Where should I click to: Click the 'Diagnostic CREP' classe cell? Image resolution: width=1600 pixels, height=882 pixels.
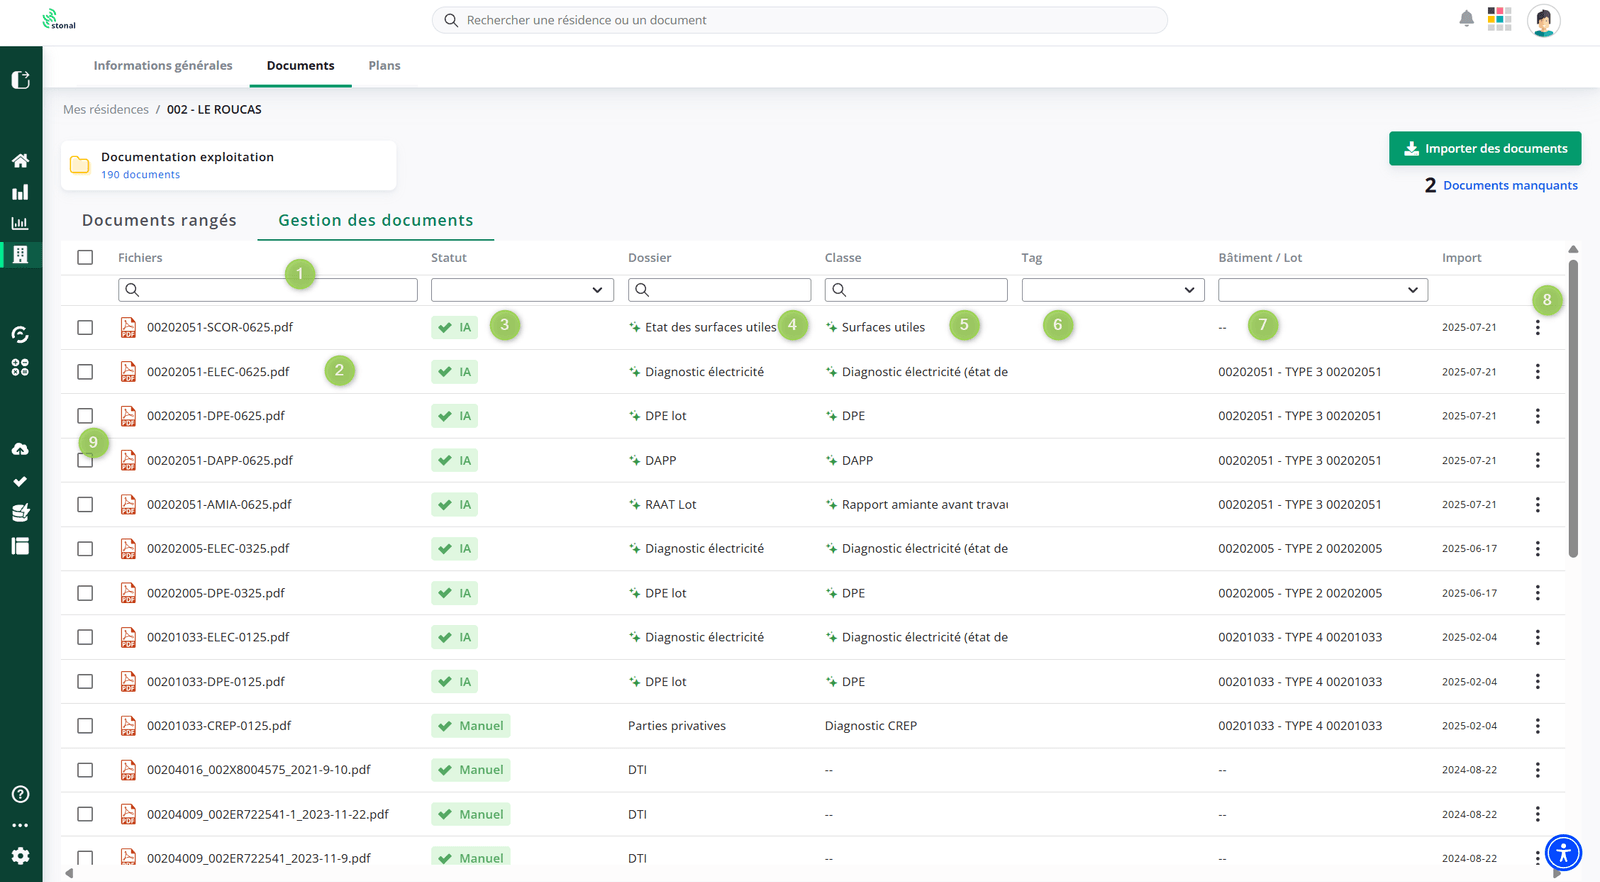point(871,725)
